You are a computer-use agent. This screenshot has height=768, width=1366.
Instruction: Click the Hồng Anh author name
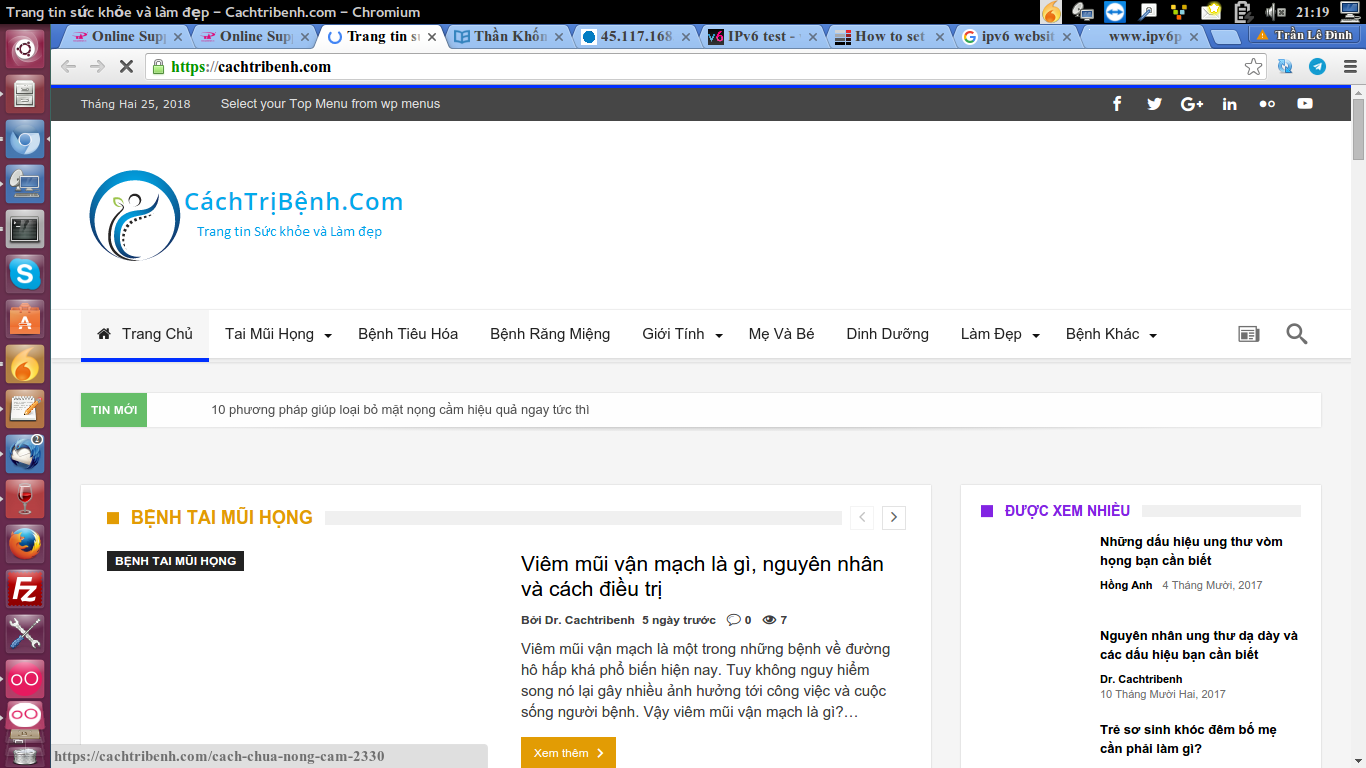[x=1126, y=585]
